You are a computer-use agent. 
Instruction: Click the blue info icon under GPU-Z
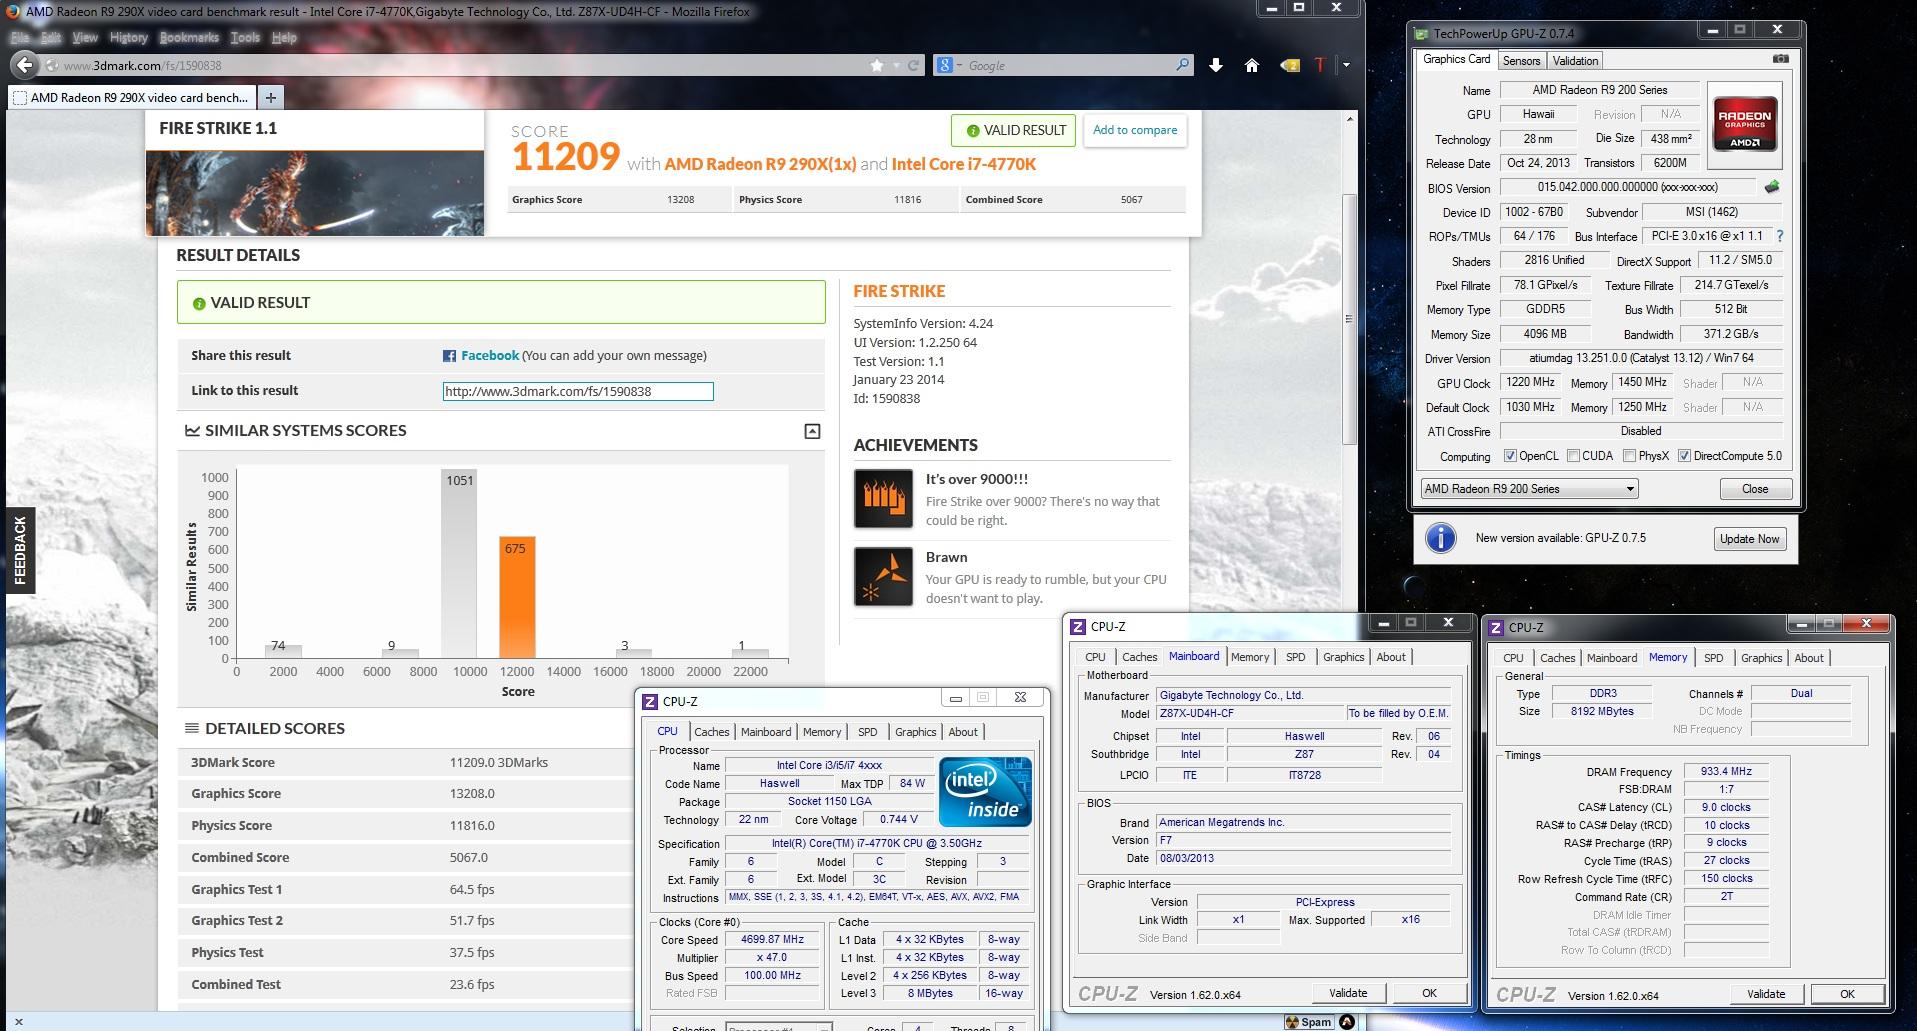pos(1440,538)
